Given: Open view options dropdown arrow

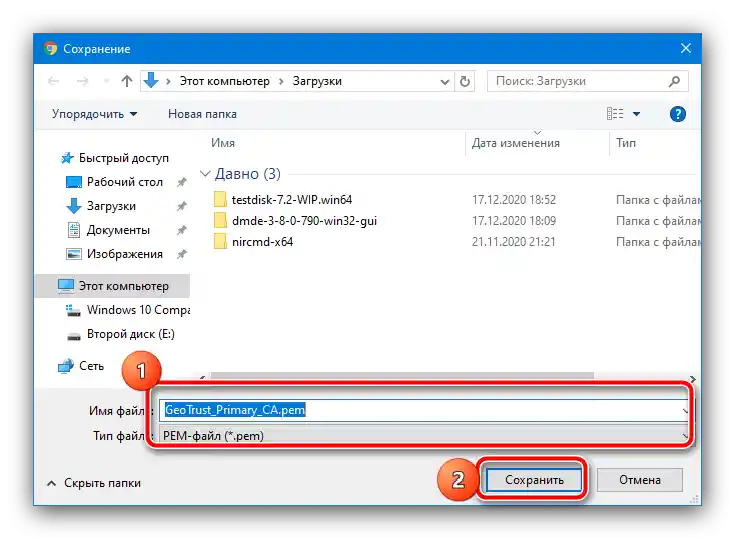Looking at the screenshot, I should [x=636, y=114].
